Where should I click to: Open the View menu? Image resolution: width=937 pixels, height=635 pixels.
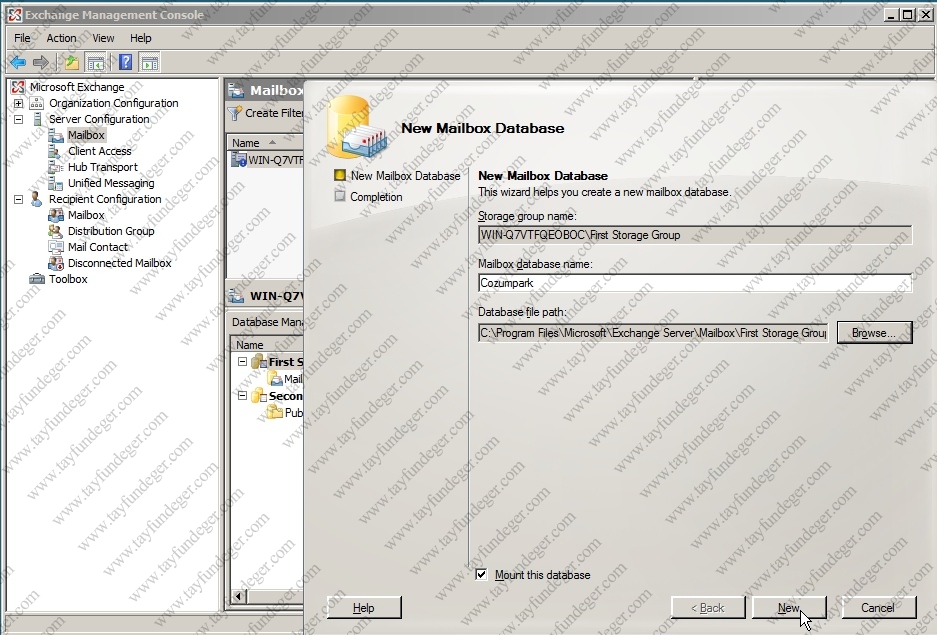tap(103, 38)
